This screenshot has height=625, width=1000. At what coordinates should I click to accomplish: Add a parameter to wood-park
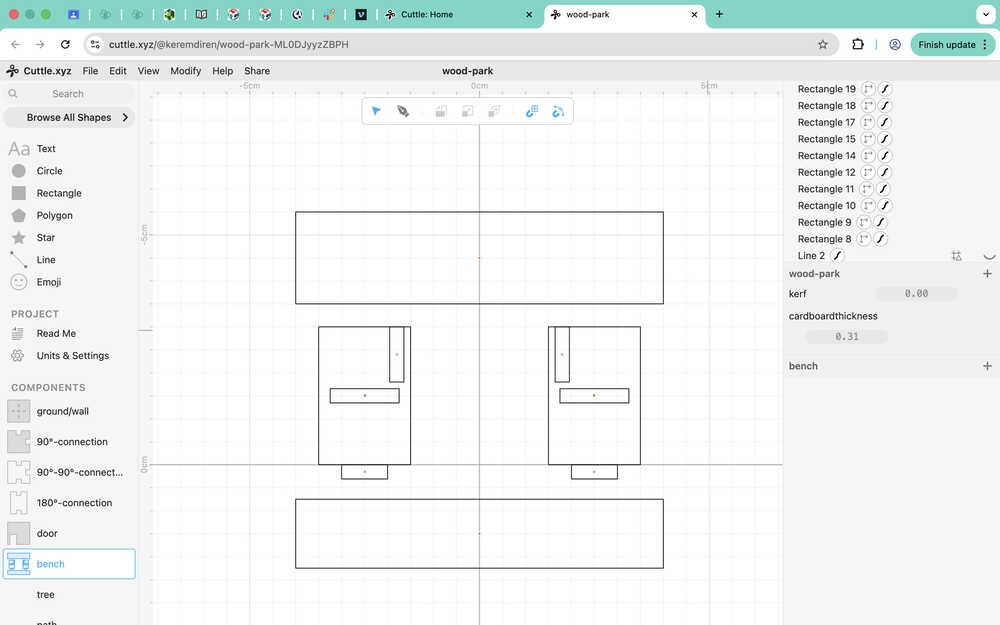(987, 274)
